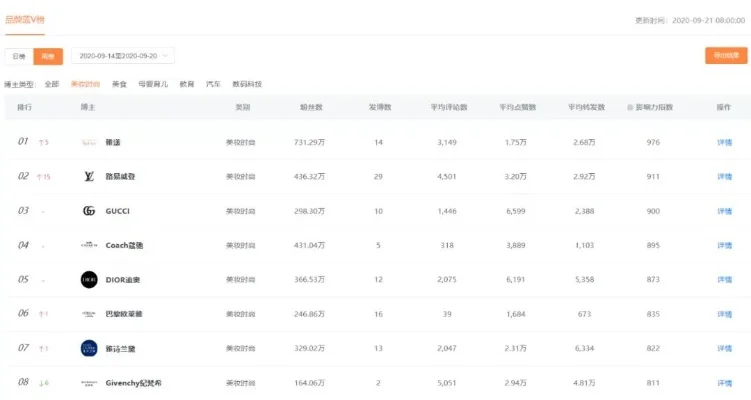Open the 品牌蓝V榜 tab

pyautogui.click(x=25, y=20)
